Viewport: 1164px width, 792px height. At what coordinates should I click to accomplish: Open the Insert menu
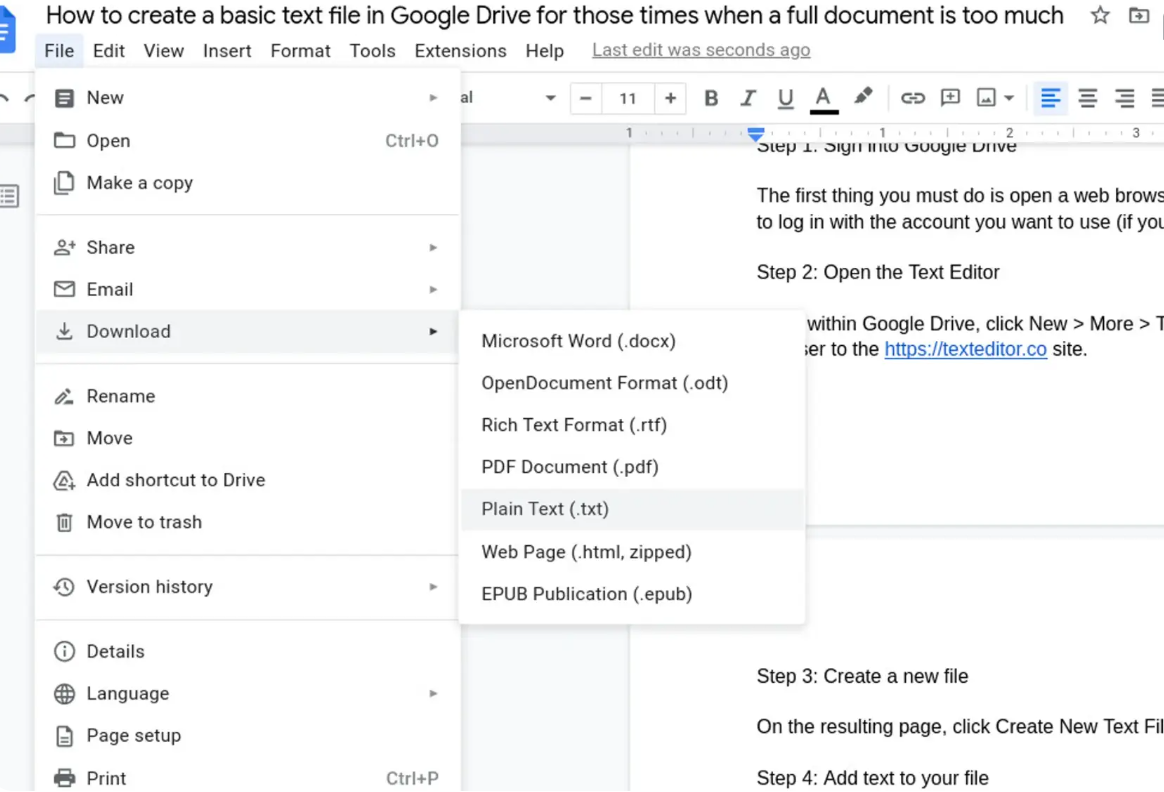point(227,50)
